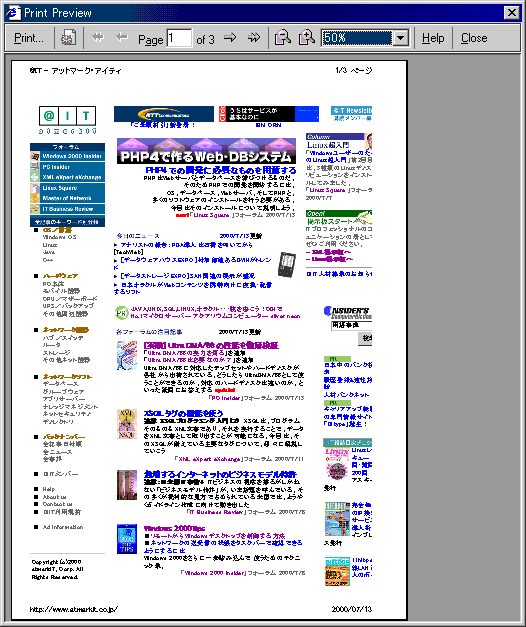This screenshot has height=627, width=526.
Task: Go to previous page arrow
Action: [x=122, y=38]
